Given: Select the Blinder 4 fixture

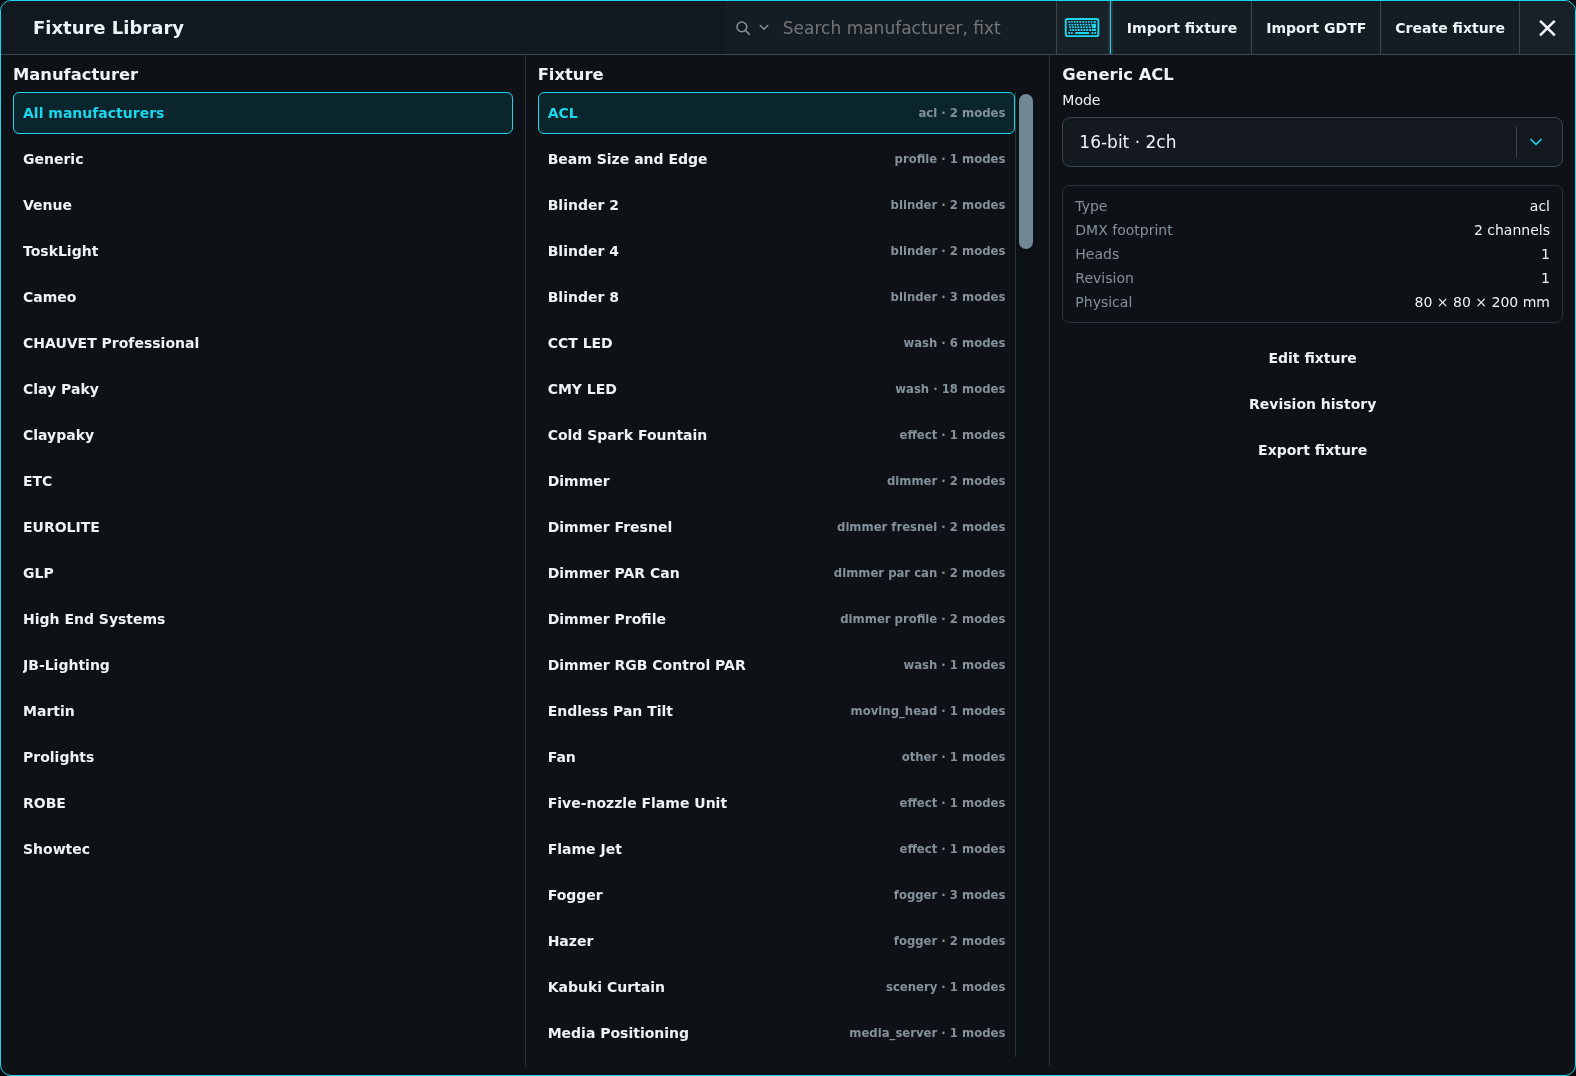Looking at the screenshot, I should pyautogui.click(x=776, y=251).
